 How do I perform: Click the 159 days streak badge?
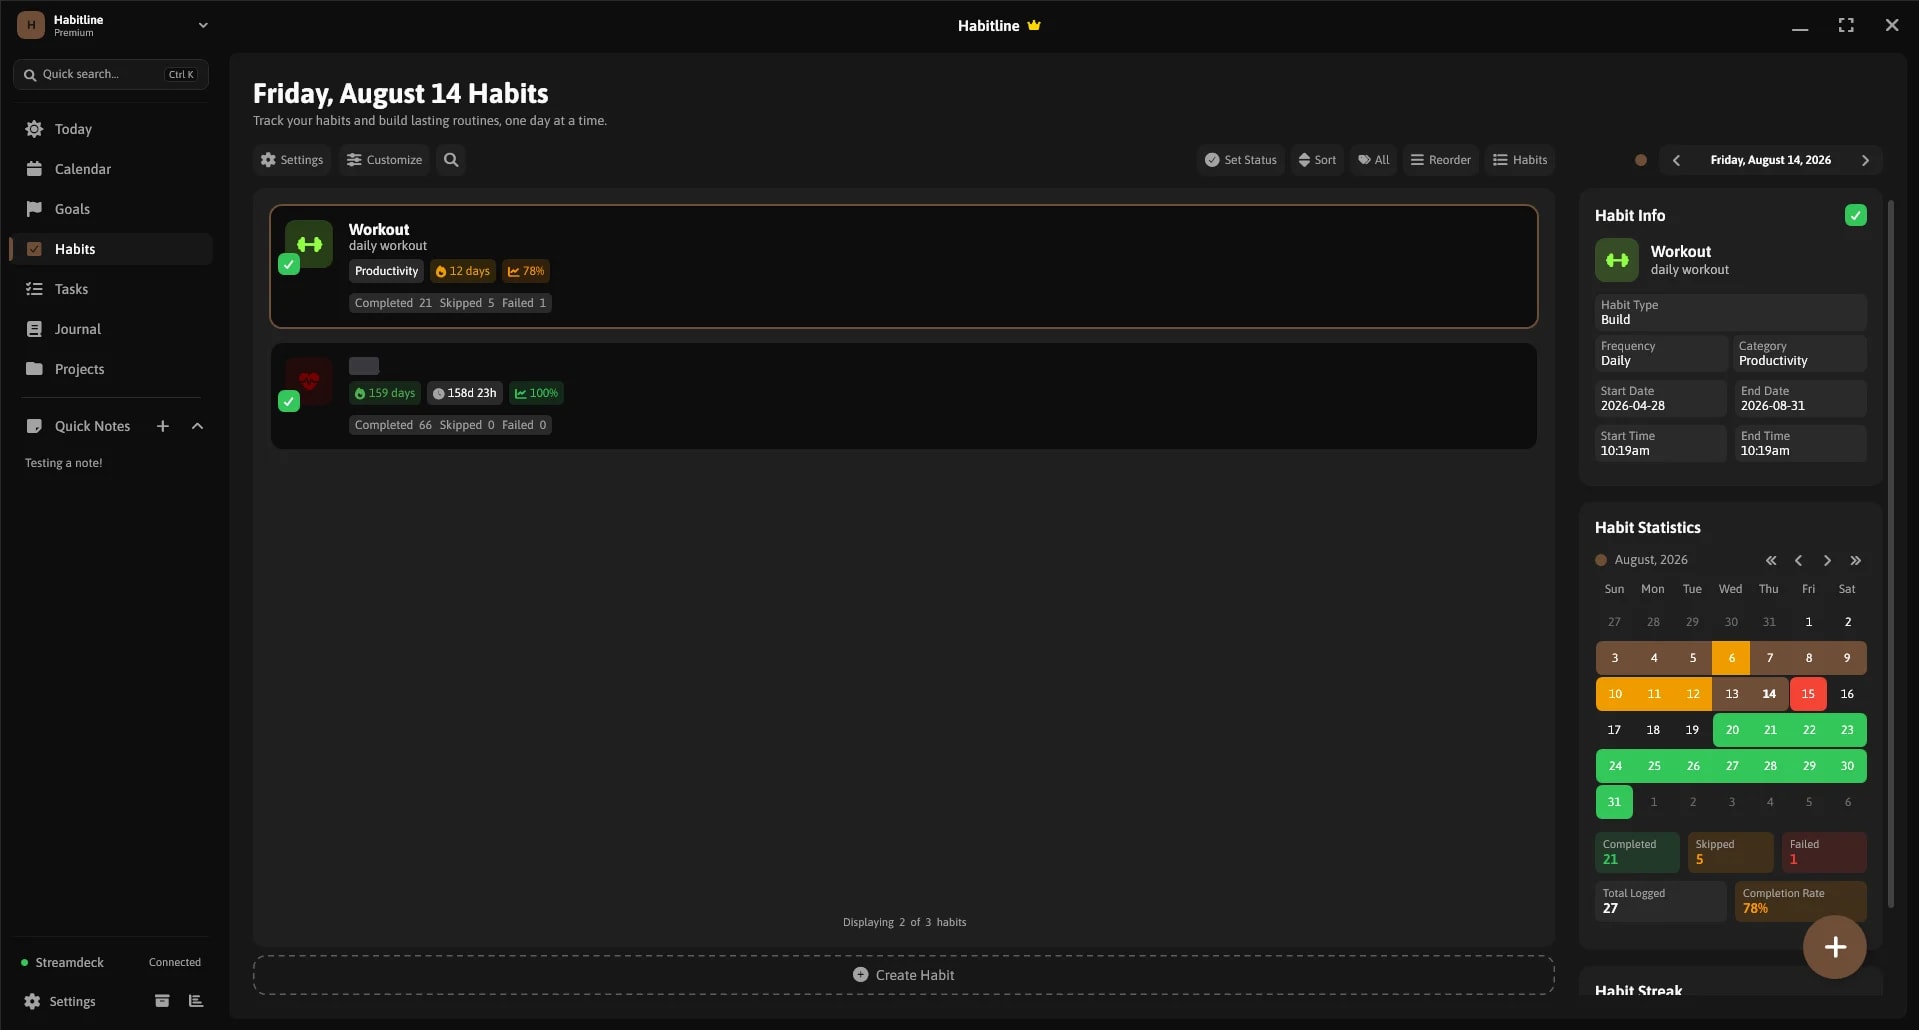385,393
